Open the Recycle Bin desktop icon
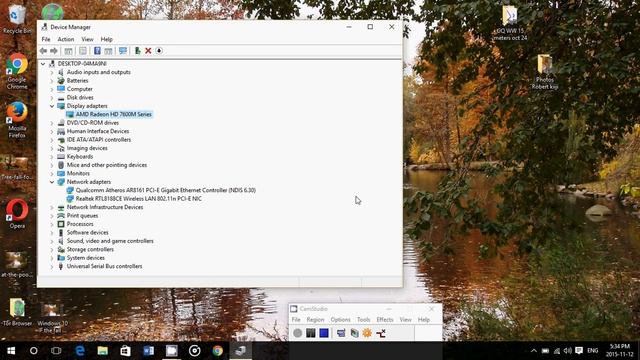 (17, 19)
